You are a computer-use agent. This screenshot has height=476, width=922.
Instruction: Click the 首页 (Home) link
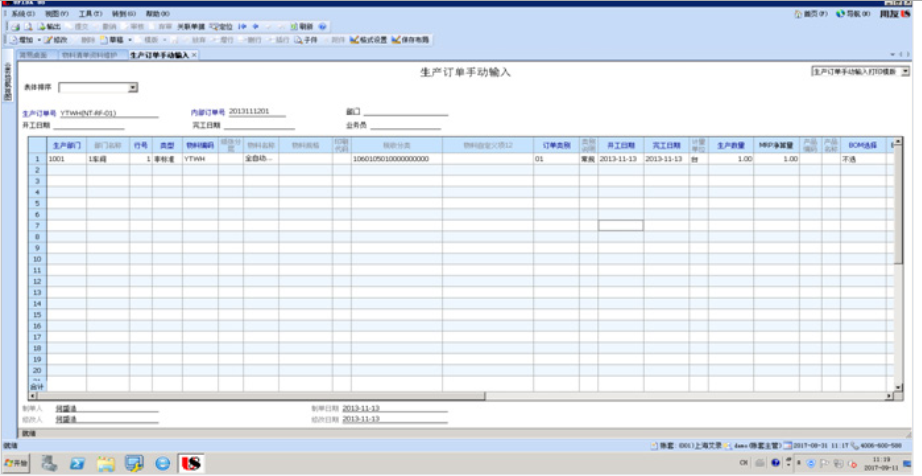point(815,15)
